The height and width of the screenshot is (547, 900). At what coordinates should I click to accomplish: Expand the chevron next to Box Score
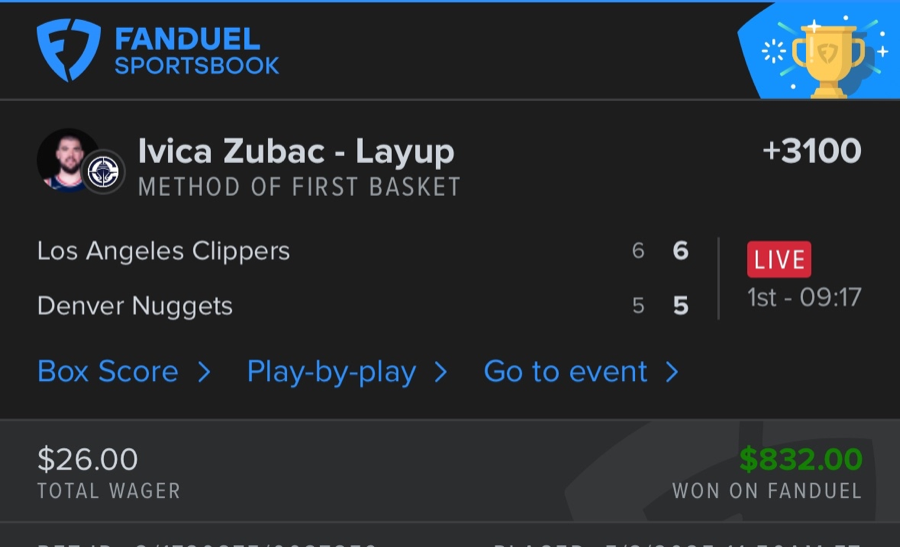(204, 372)
